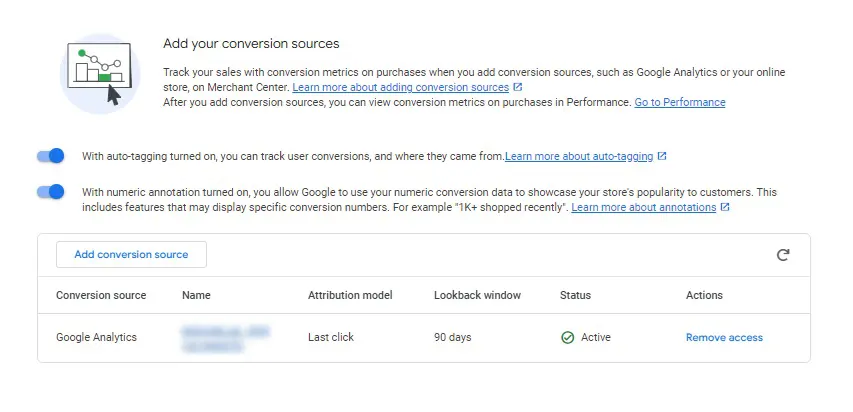Click the refresh icon in conversion table
Viewport: 853px width, 412px height.
tap(783, 255)
